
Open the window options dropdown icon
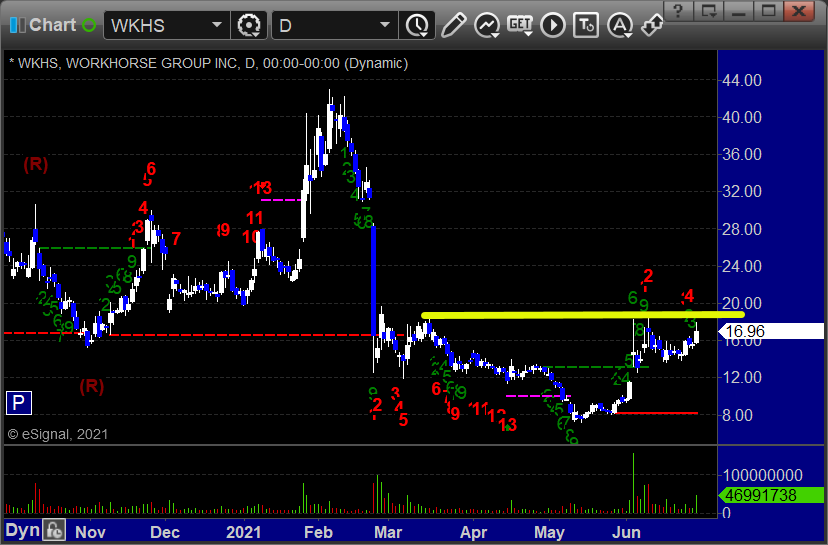[x=709, y=11]
